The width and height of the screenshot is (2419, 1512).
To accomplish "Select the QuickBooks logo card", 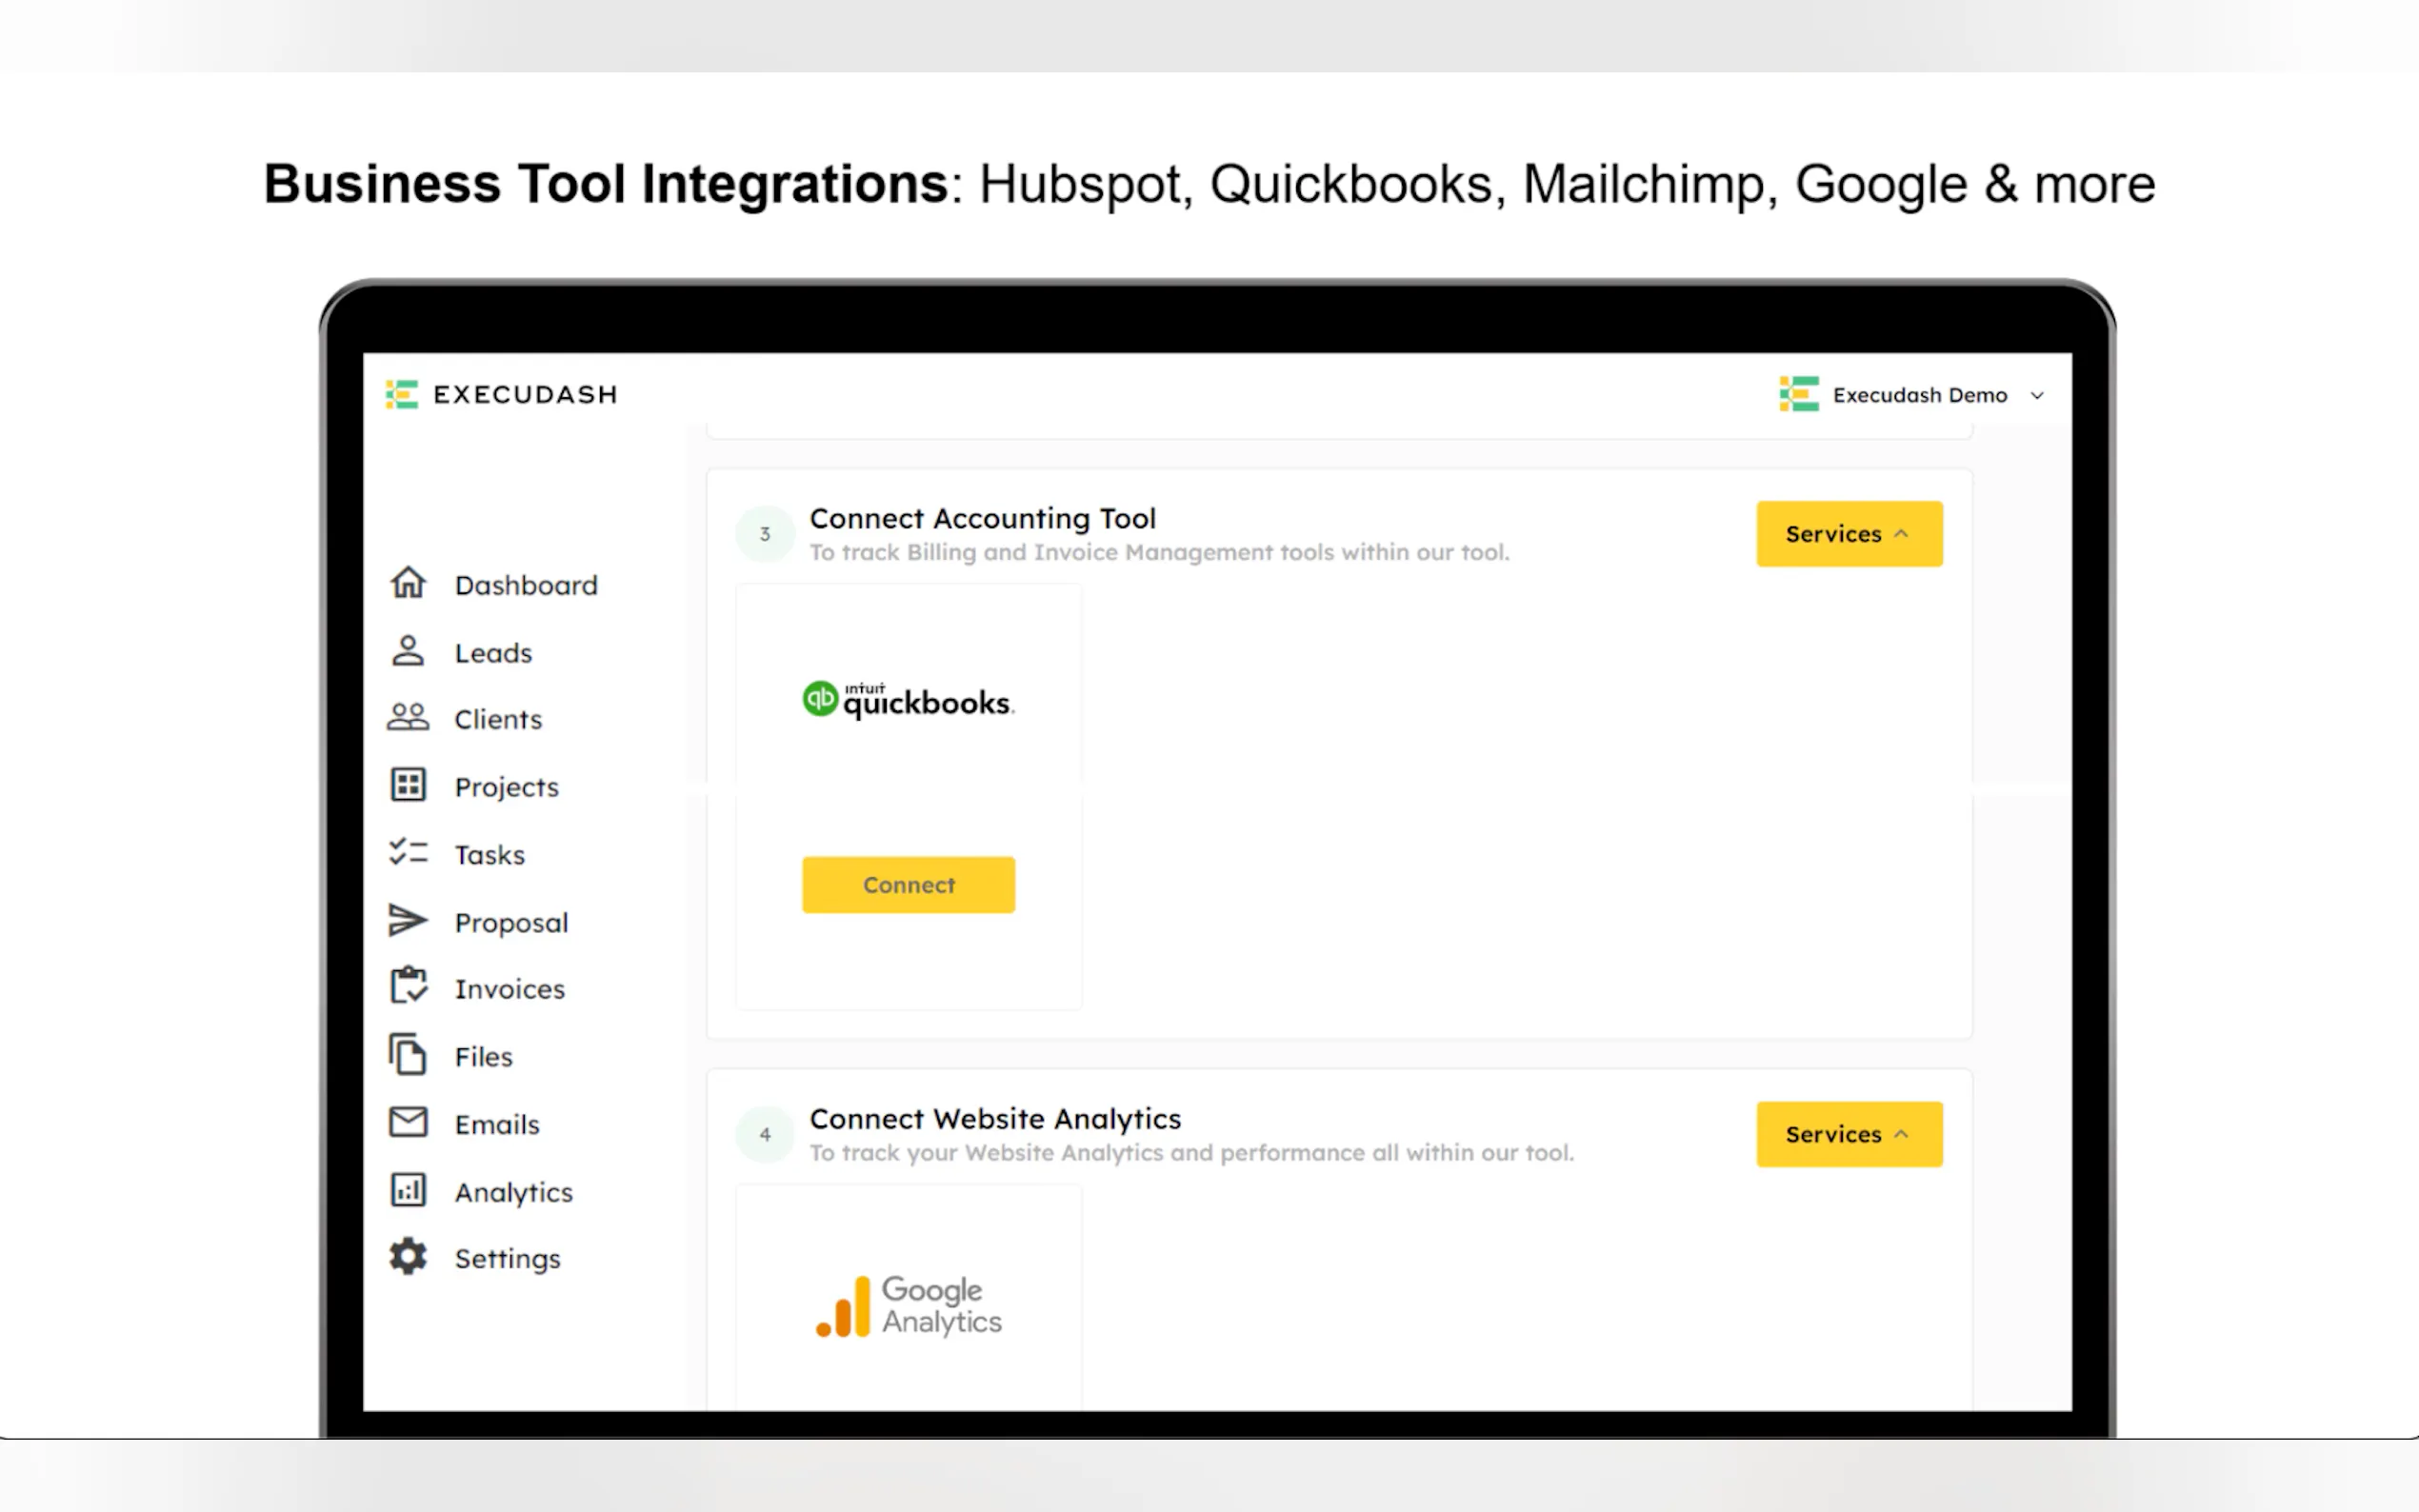I will pos(908,700).
